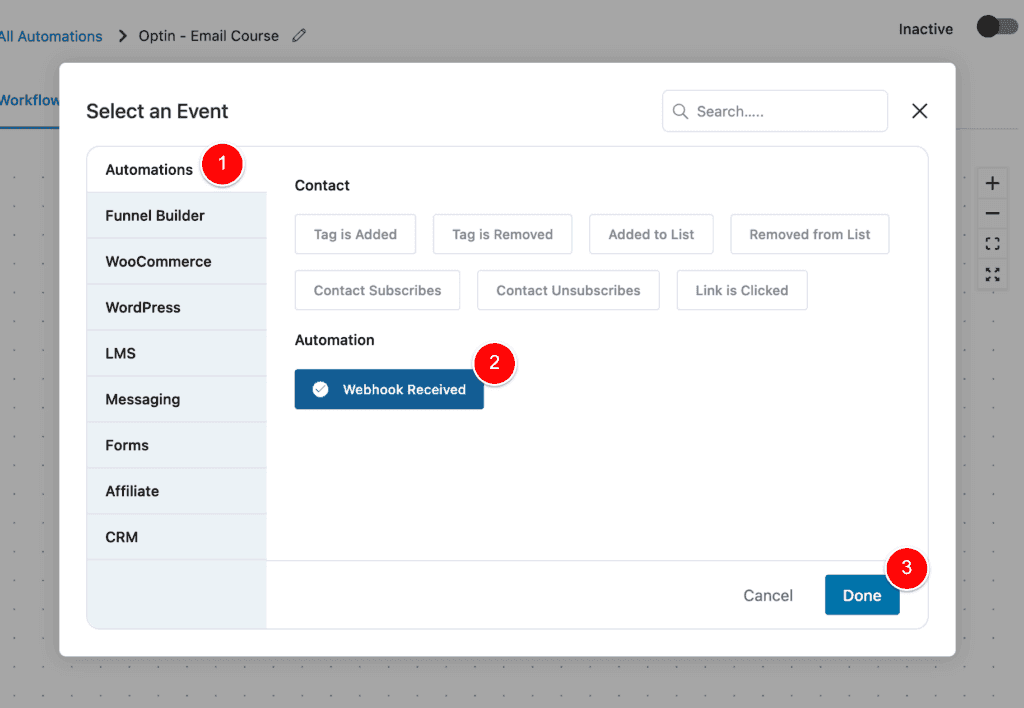Image resolution: width=1024 pixels, height=708 pixels.
Task: Open the Funnel Builder category
Action: tap(153, 215)
